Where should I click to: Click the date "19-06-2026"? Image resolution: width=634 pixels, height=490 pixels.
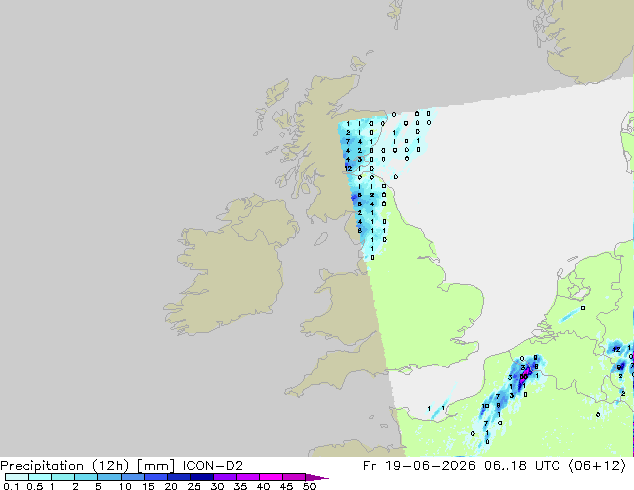click(430, 466)
